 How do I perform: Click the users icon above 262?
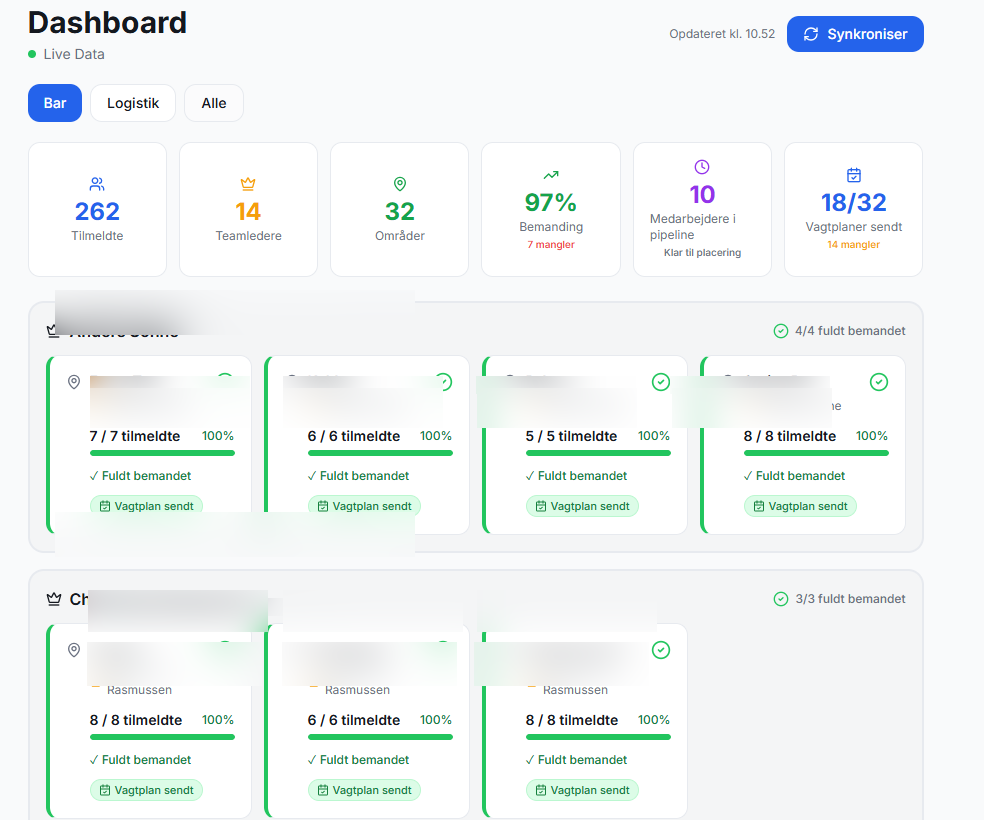(x=97, y=184)
